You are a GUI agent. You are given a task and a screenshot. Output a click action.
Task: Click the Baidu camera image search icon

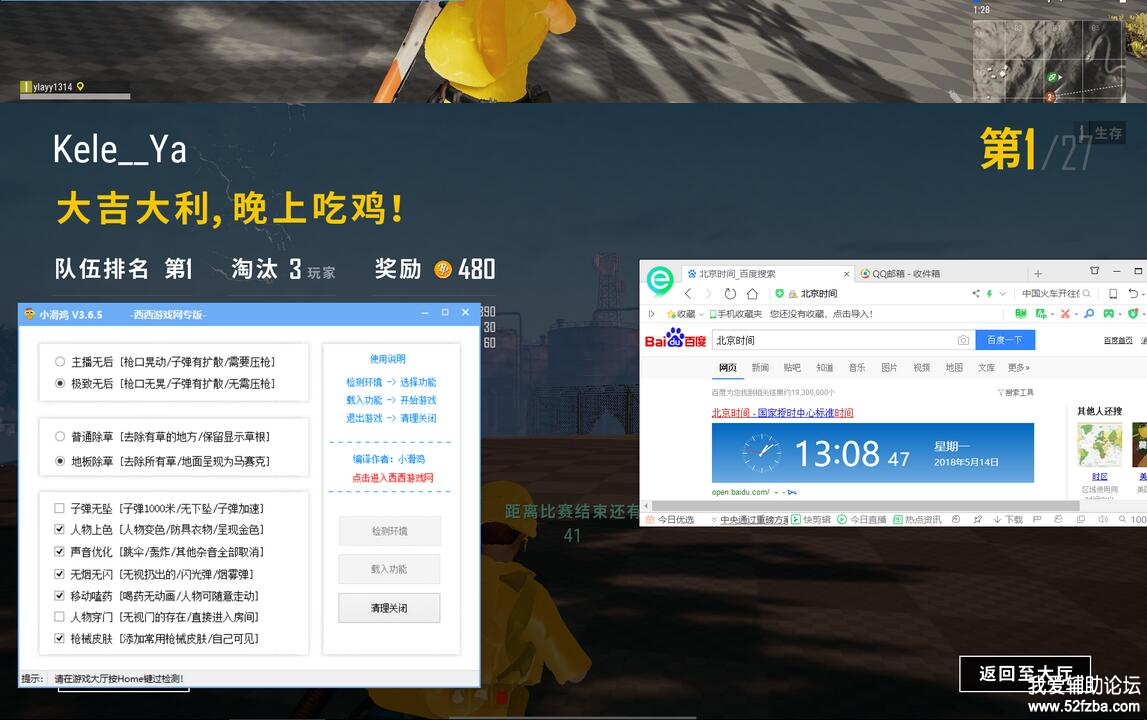(963, 340)
